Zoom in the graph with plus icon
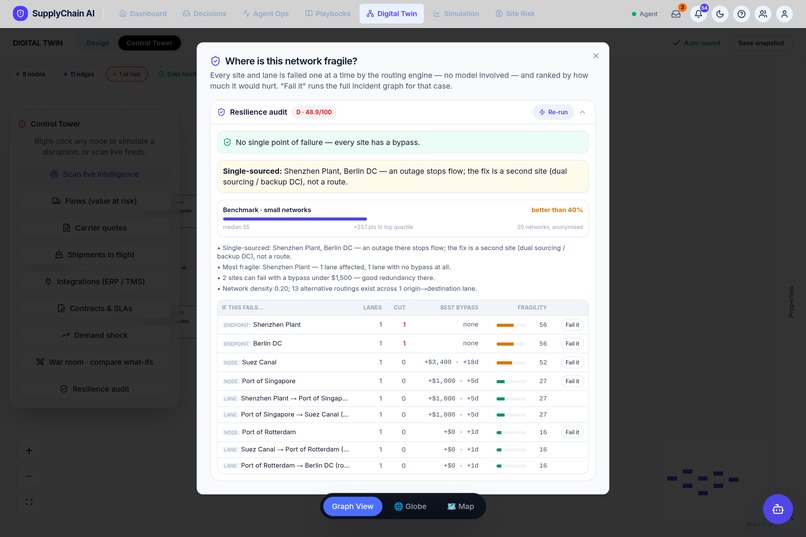Viewport: 806px width, 537px height. 29,451
